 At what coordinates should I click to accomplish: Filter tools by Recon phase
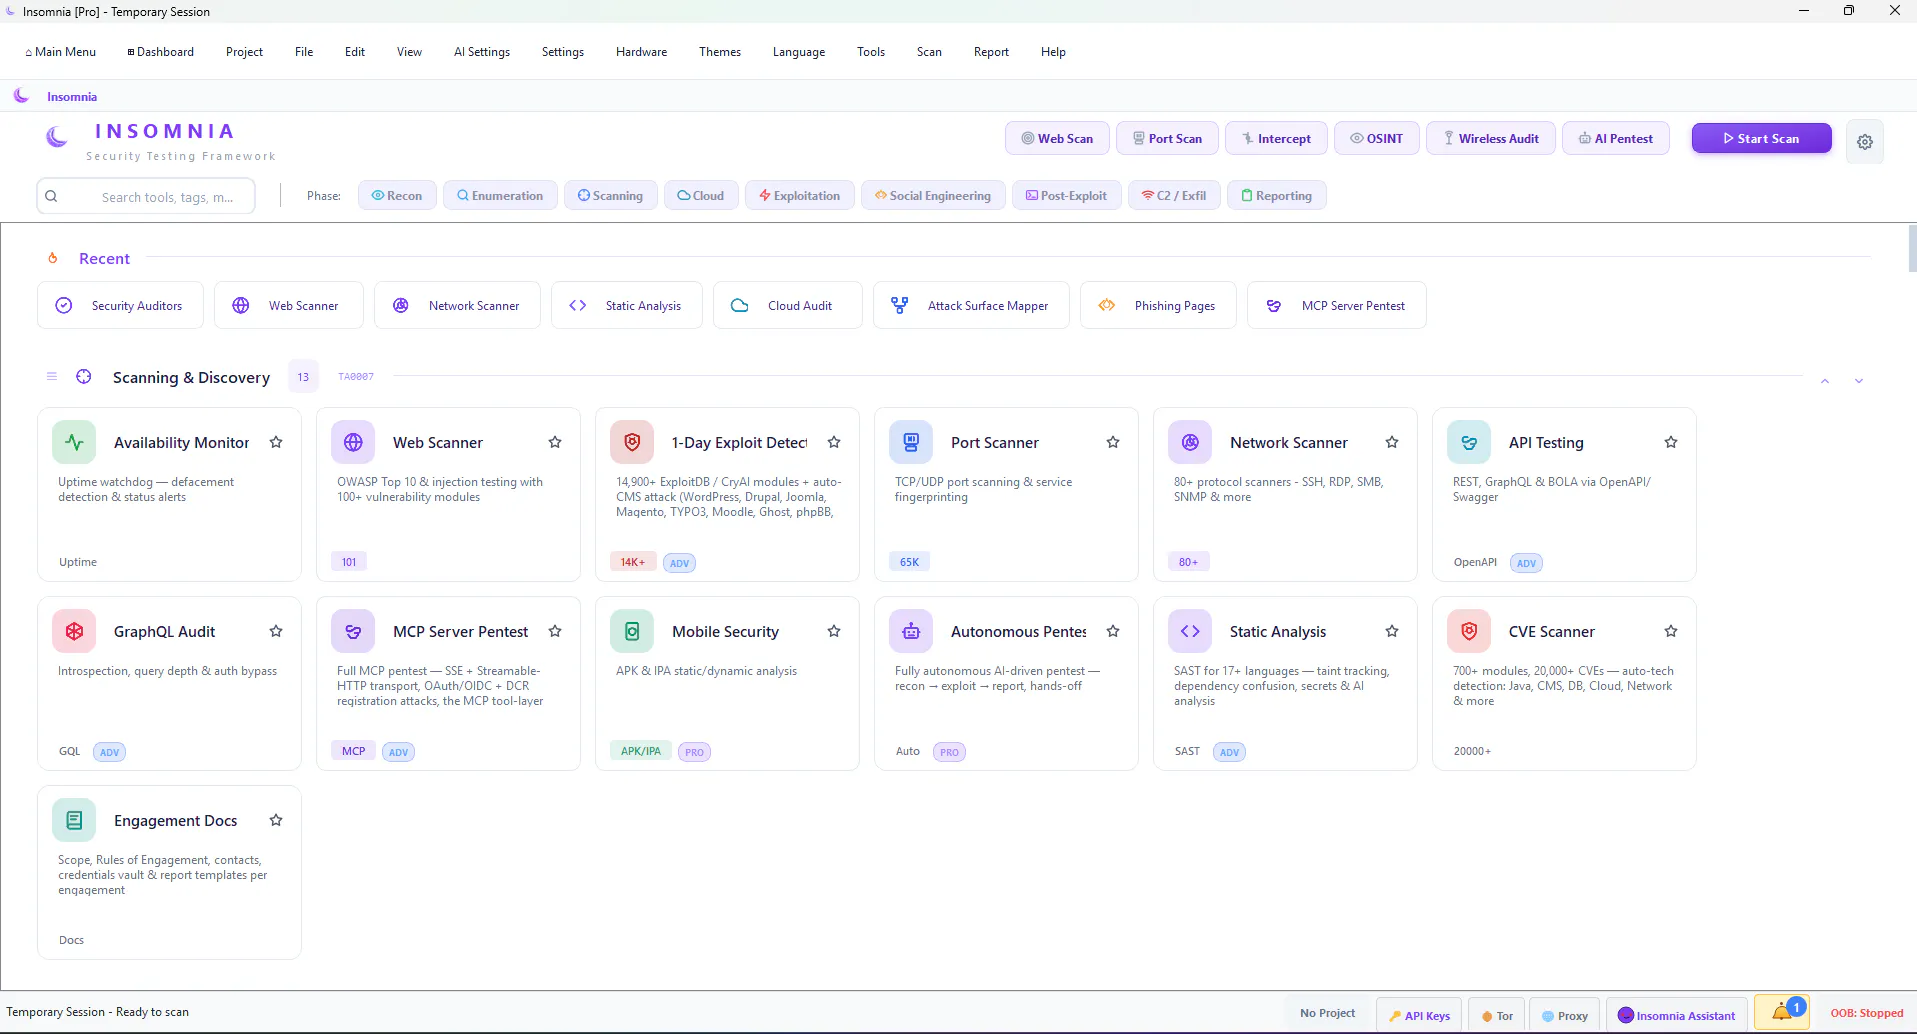(397, 196)
